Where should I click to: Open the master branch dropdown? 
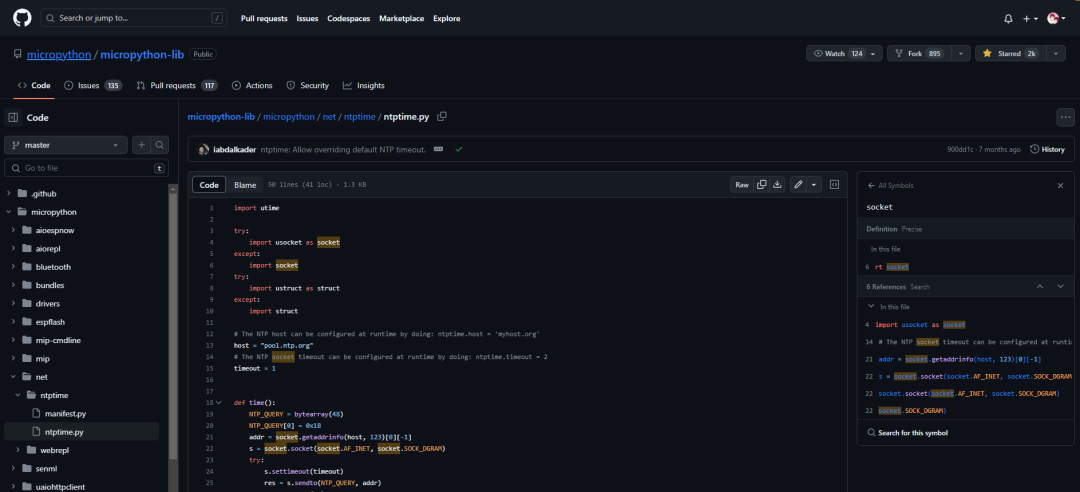(66, 145)
